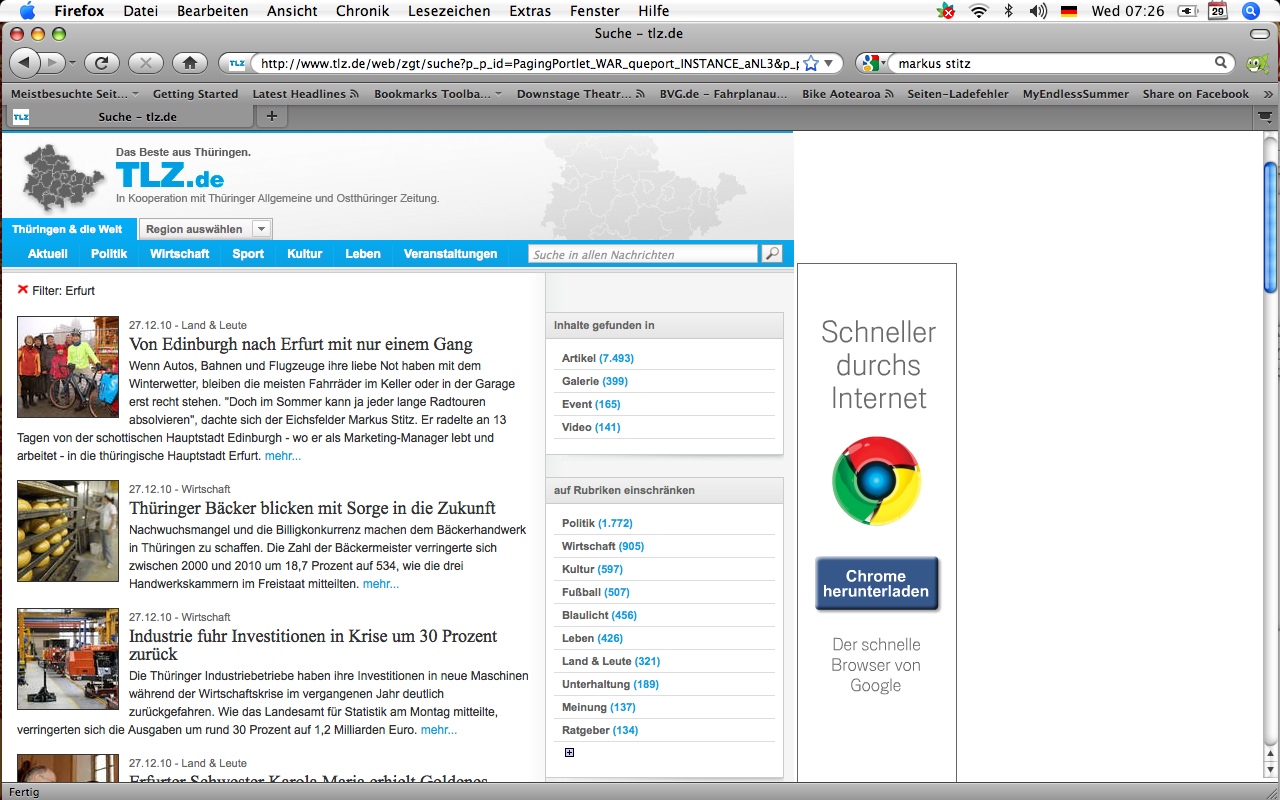The width and height of the screenshot is (1280, 800).
Task: Submit TLZ news search with magnifier button
Action: (x=771, y=254)
